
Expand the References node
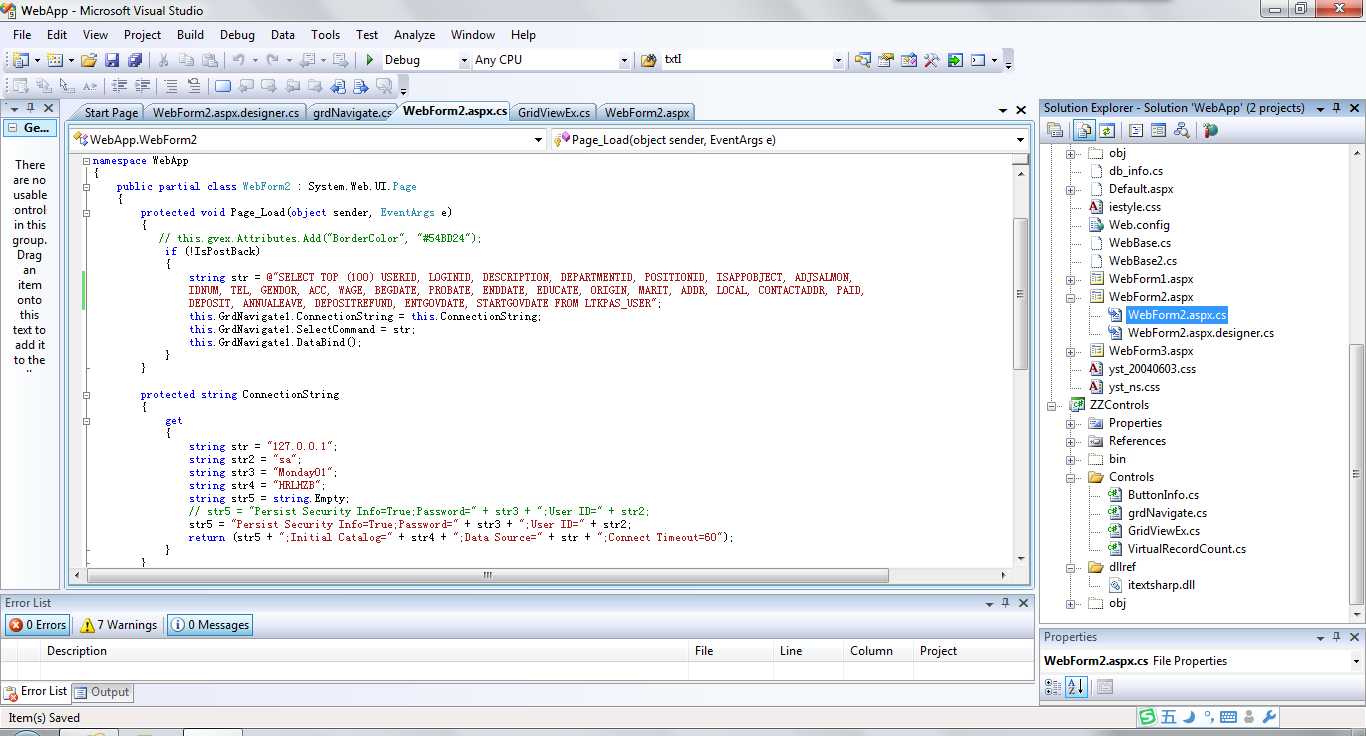(1070, 441)
